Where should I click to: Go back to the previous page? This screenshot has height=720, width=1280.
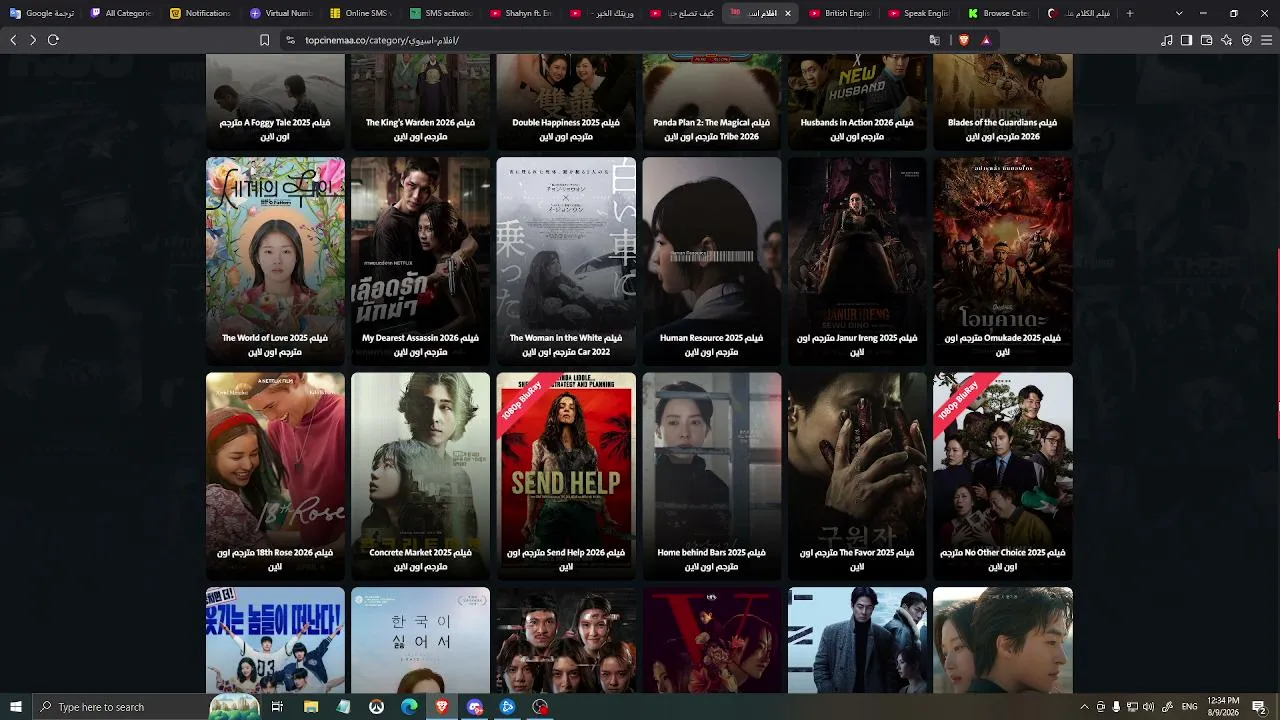13,40
